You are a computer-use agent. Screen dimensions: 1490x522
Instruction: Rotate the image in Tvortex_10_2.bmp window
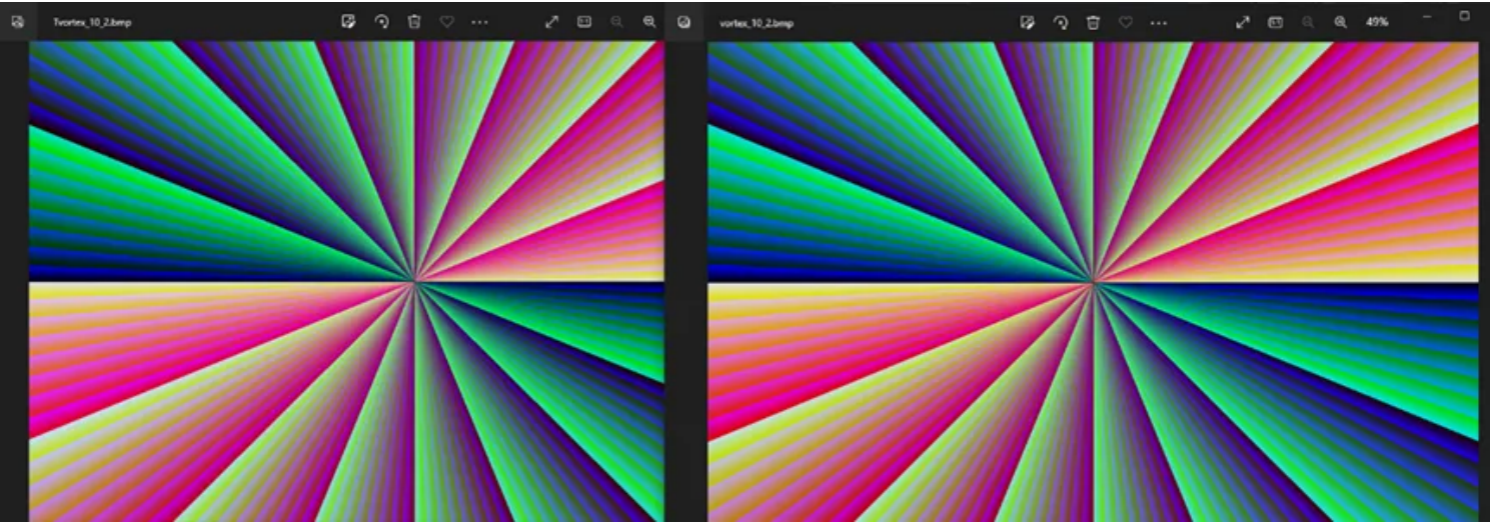tap(381, 22)
